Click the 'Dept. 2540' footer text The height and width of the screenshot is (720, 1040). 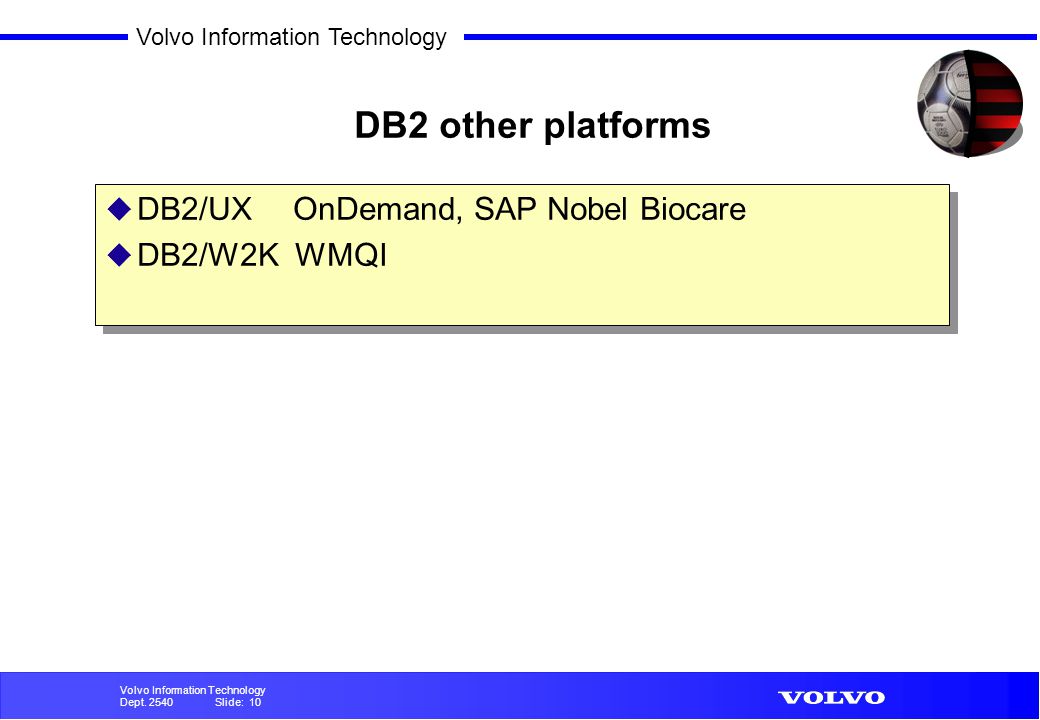point(146,702)
